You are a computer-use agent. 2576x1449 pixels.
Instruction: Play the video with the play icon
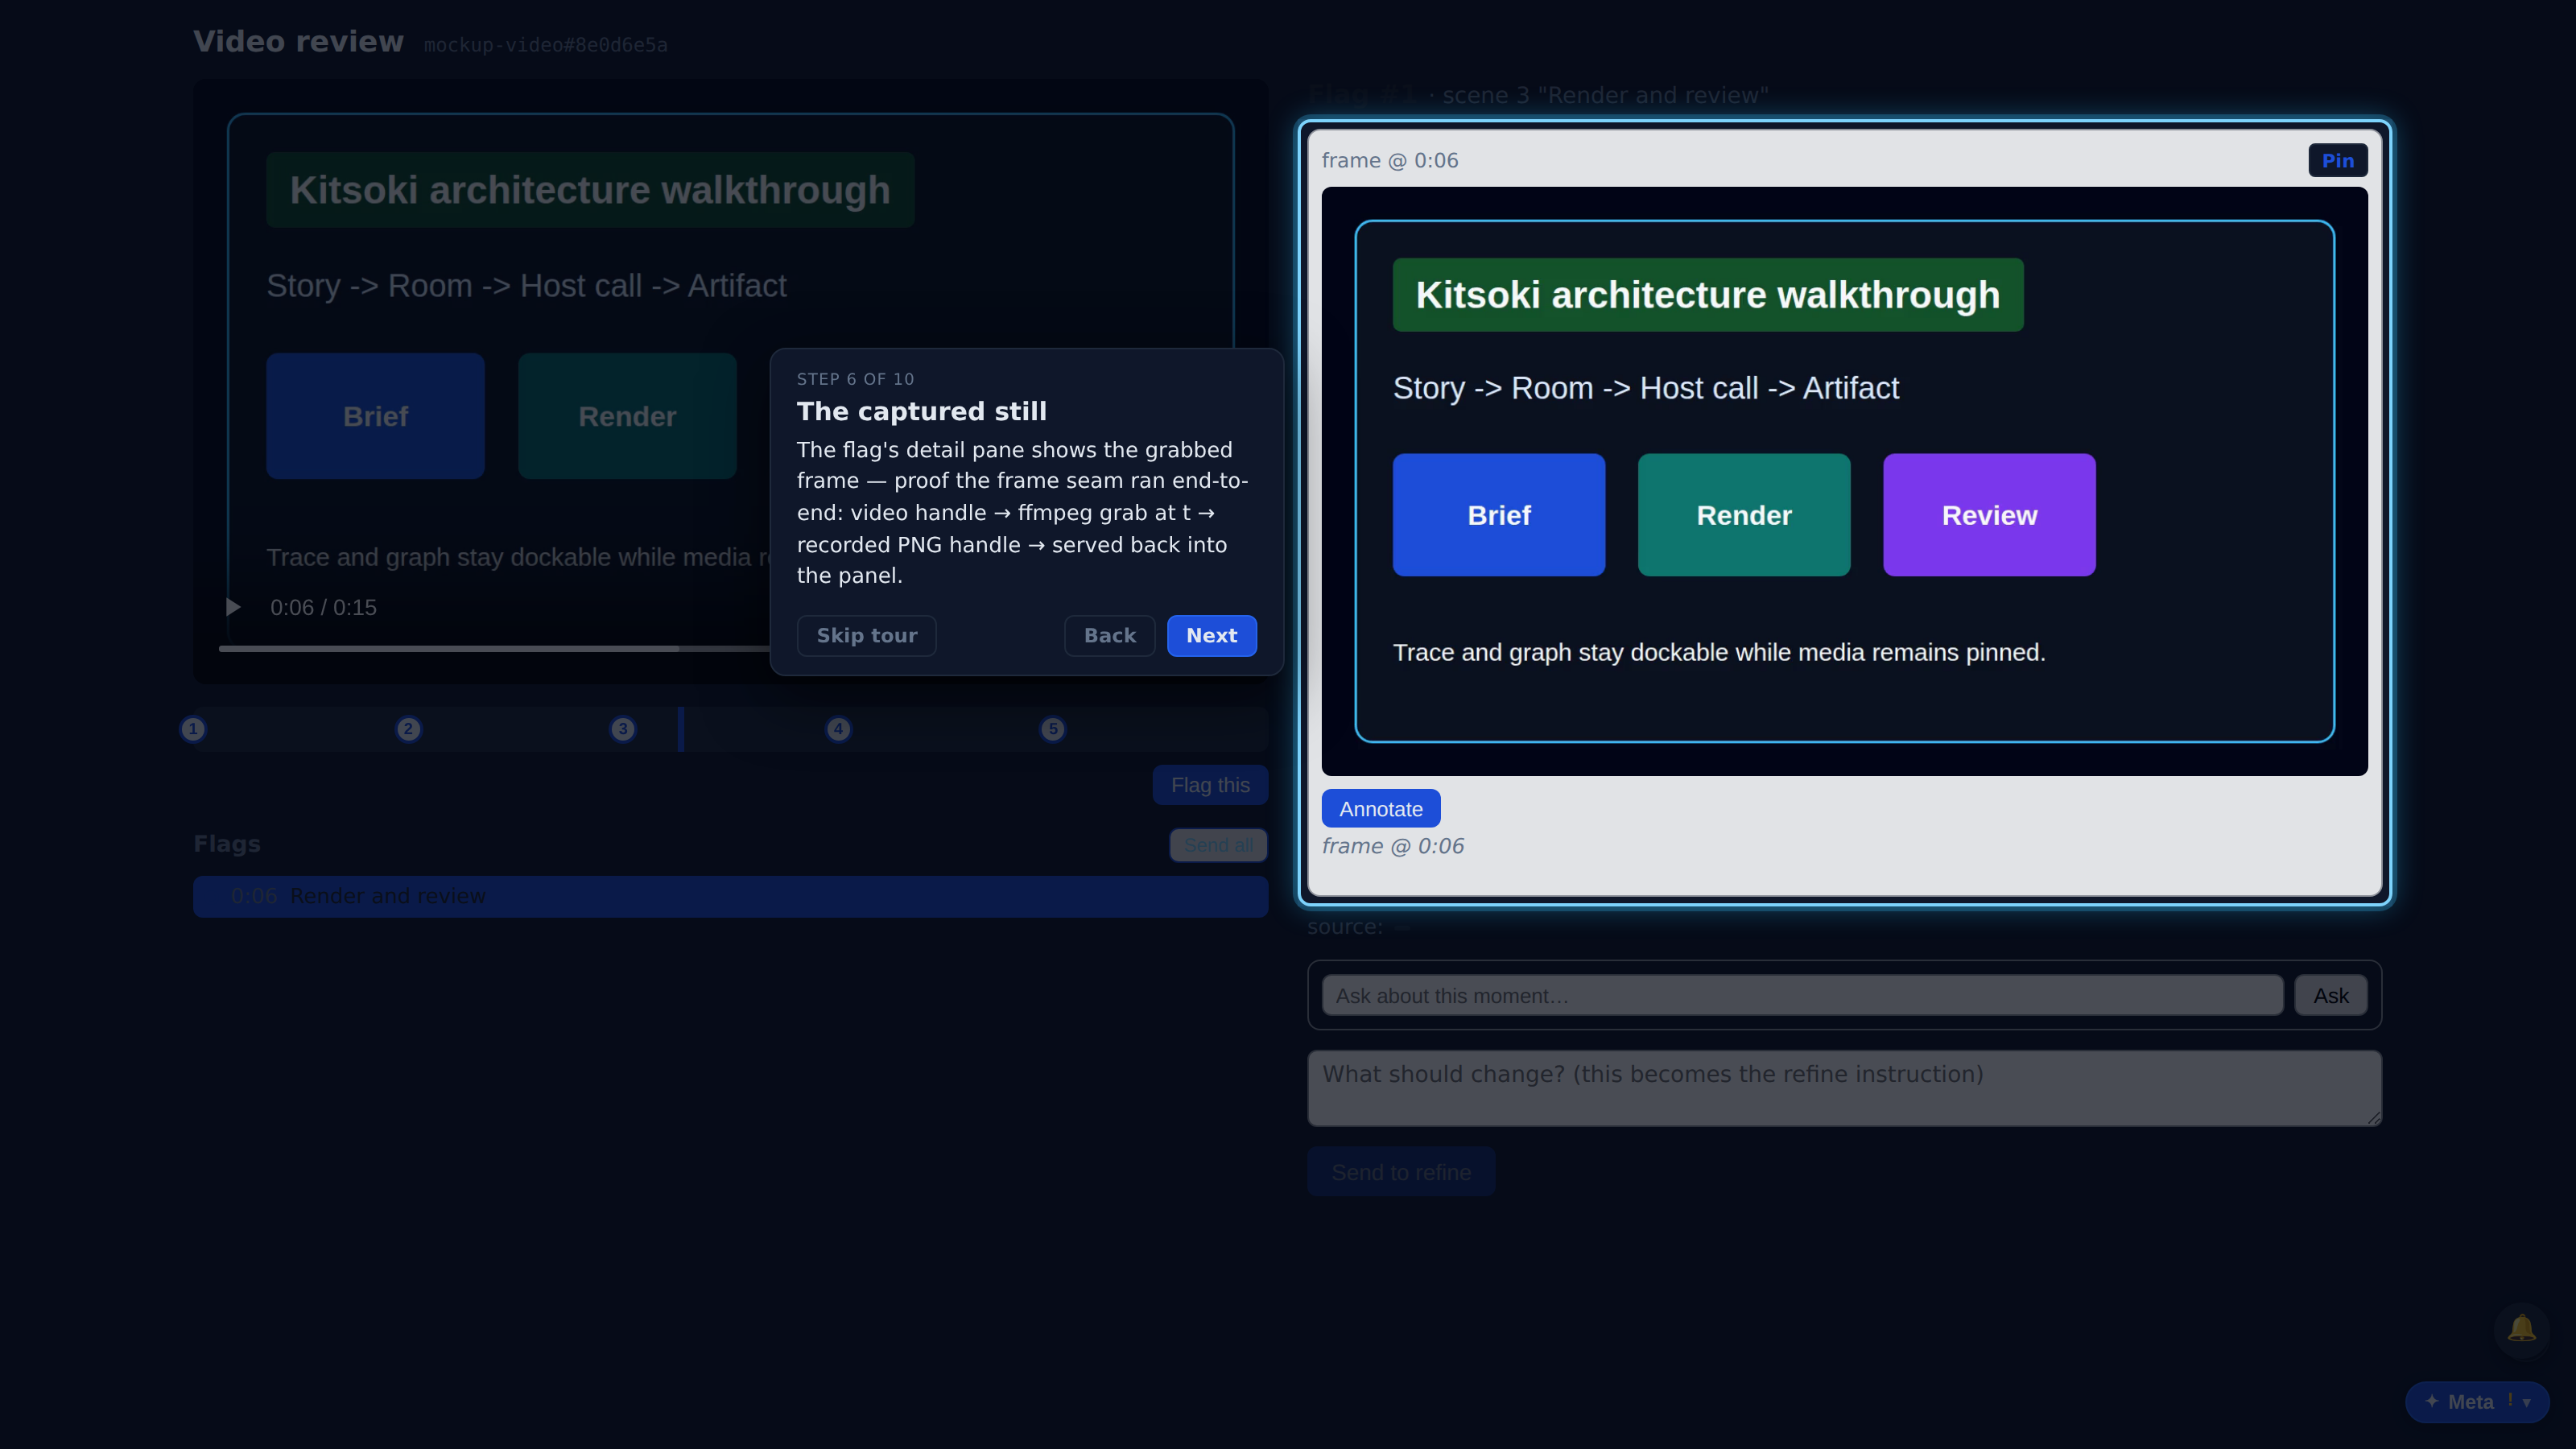pos(233,607)
